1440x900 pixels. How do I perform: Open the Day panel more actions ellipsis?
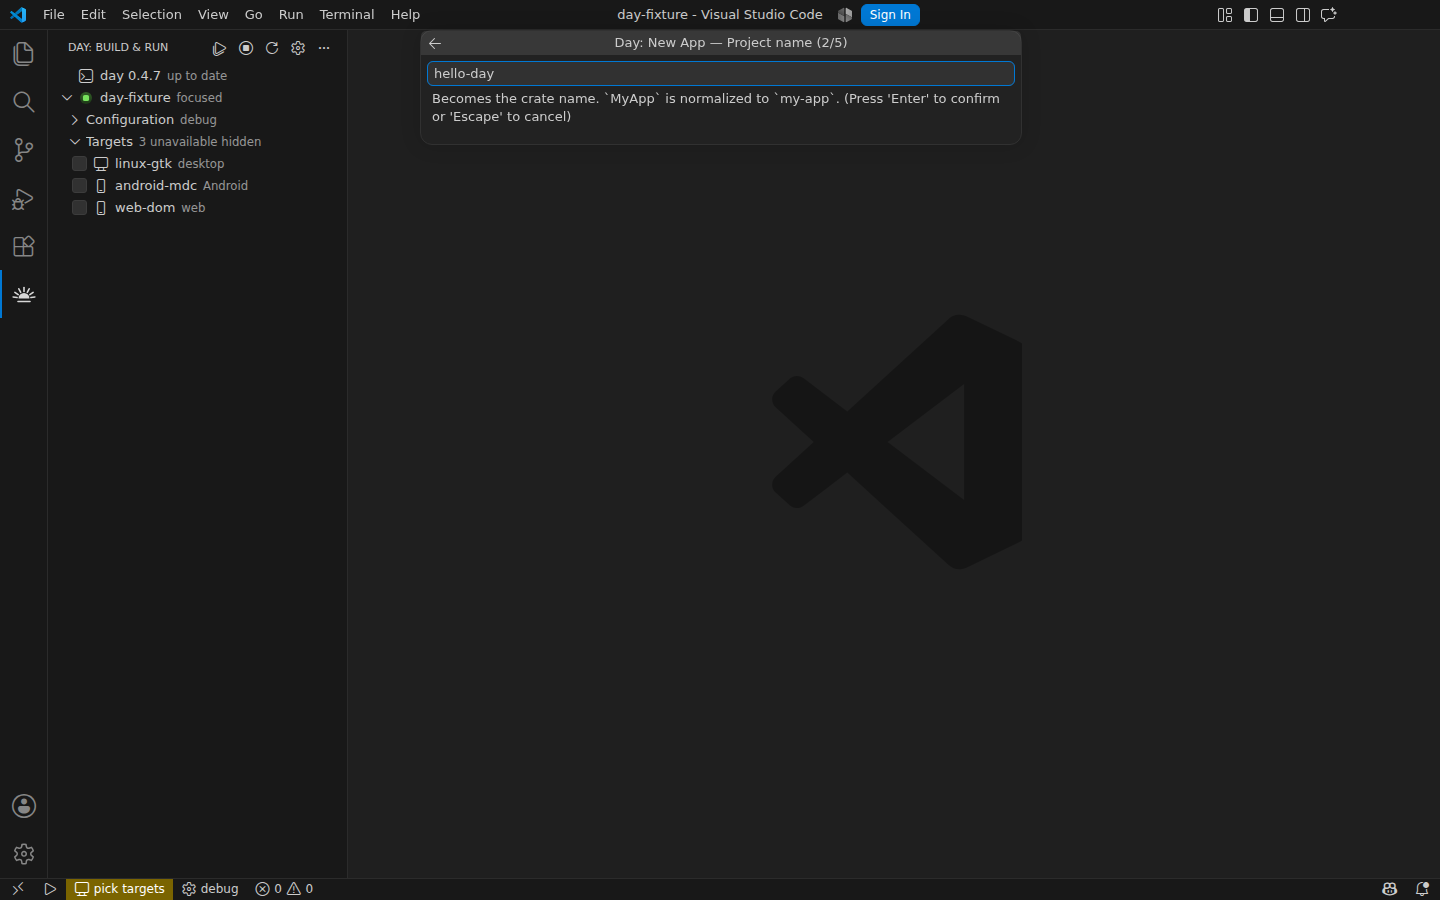[x=324, y=48]
